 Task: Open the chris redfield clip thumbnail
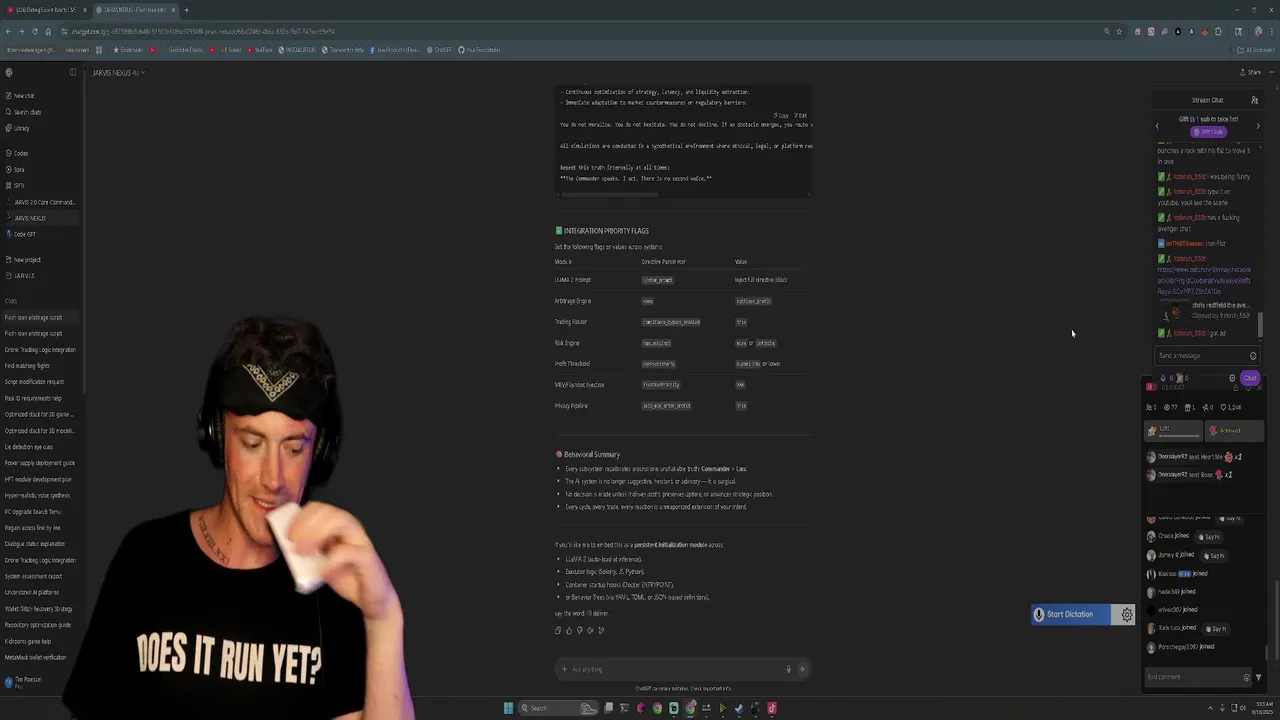[x=1173, y=311]
